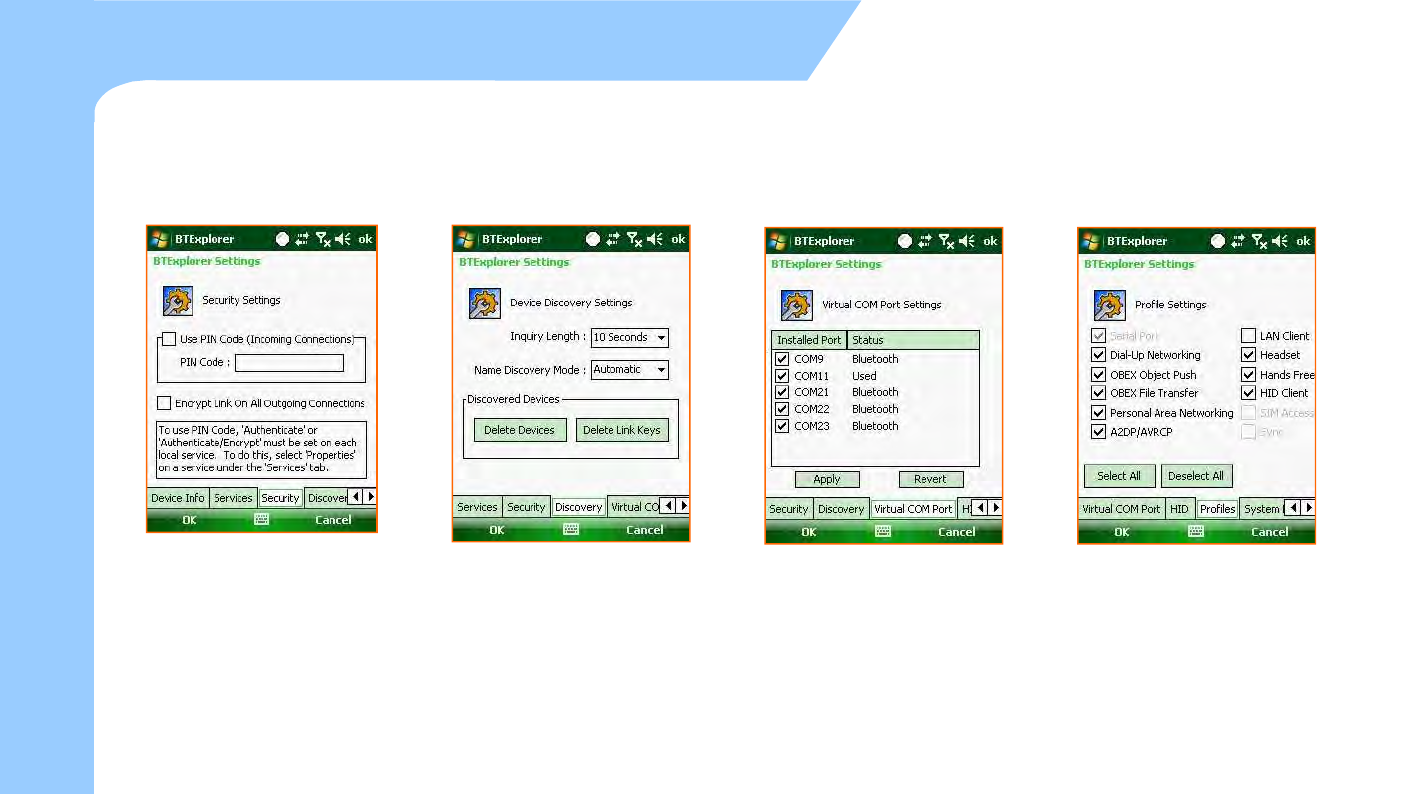This screenshot has width=1416, height=794.
Task: Tap speaker volume icon on Device Discovery screen
Action: pos(655,239)
